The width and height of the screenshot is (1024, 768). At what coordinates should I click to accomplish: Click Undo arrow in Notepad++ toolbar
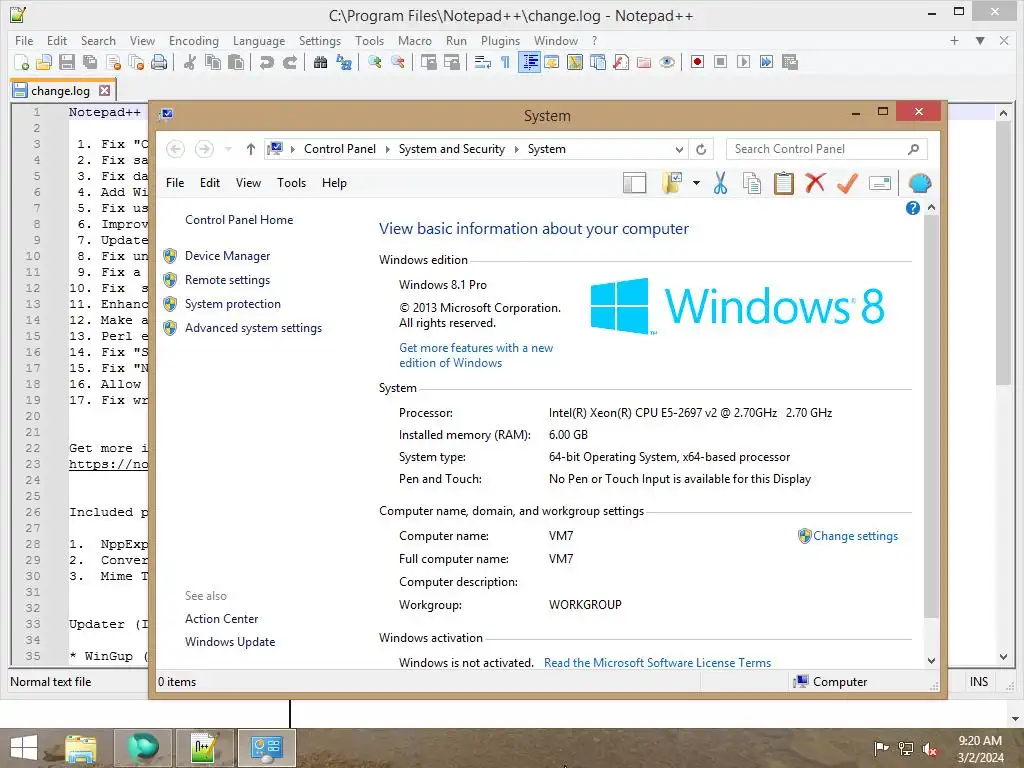click(x=266, y=62)
